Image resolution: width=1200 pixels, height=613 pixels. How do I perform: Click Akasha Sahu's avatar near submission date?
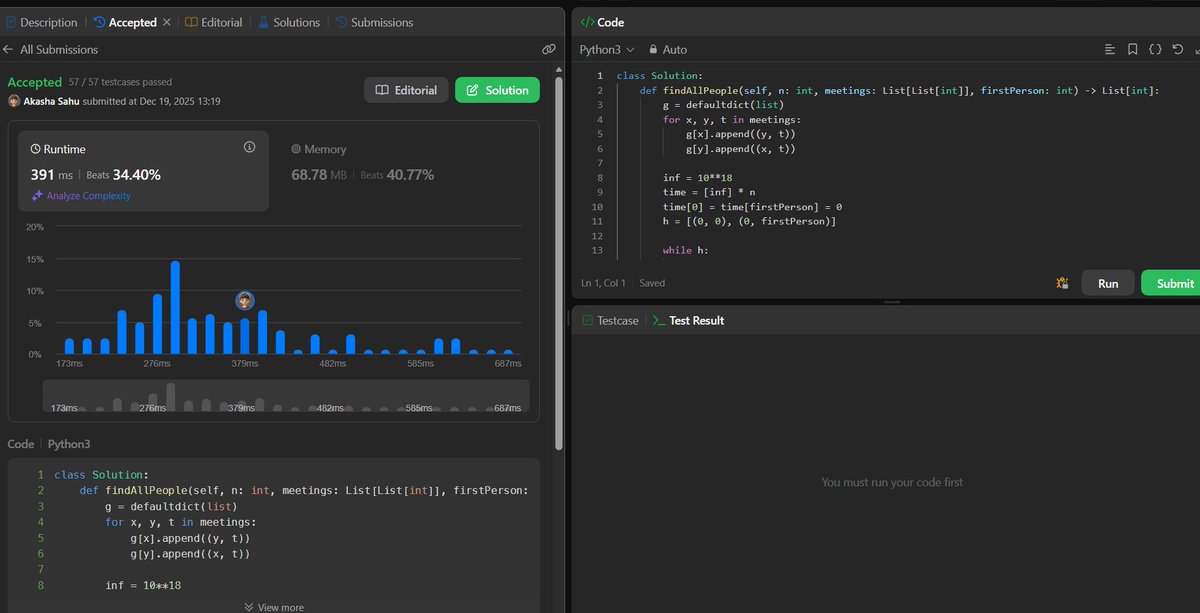click(14, 102)
